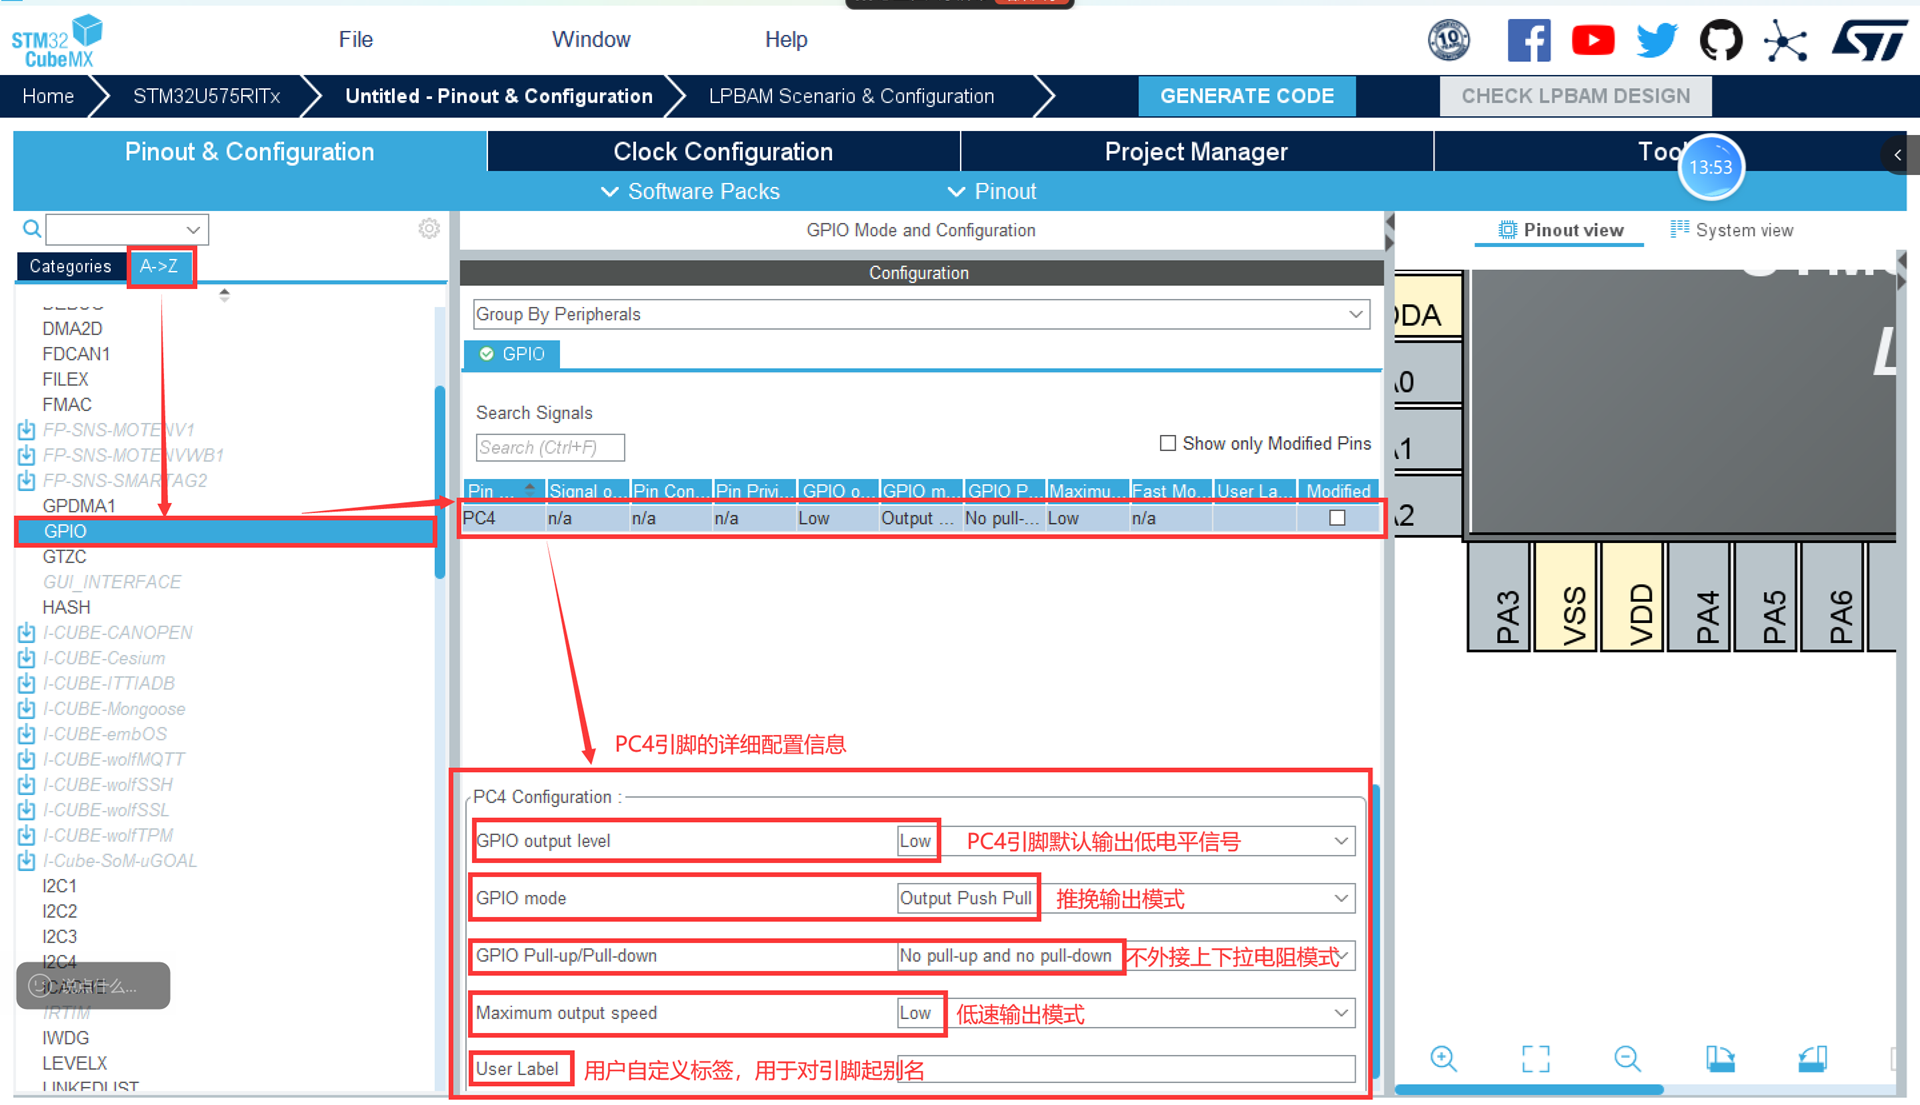The height and width of the screenshot is (1105, 1920).
Task: Click download icon beside I-CUBE-wolfSSL
Action: pyautogui.click(x=27, y=810)
